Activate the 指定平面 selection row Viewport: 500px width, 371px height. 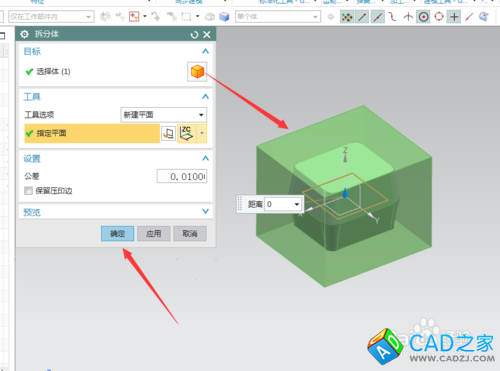click(x=92, y=133)
